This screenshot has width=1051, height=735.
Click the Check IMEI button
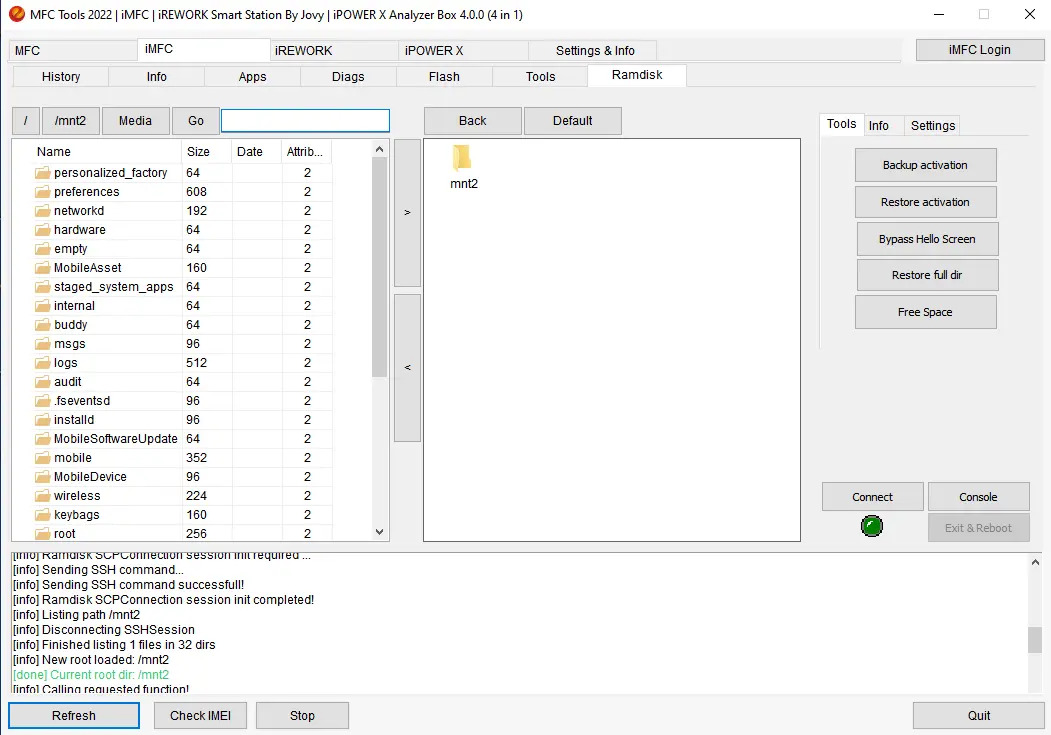click(x=200, y=715)
